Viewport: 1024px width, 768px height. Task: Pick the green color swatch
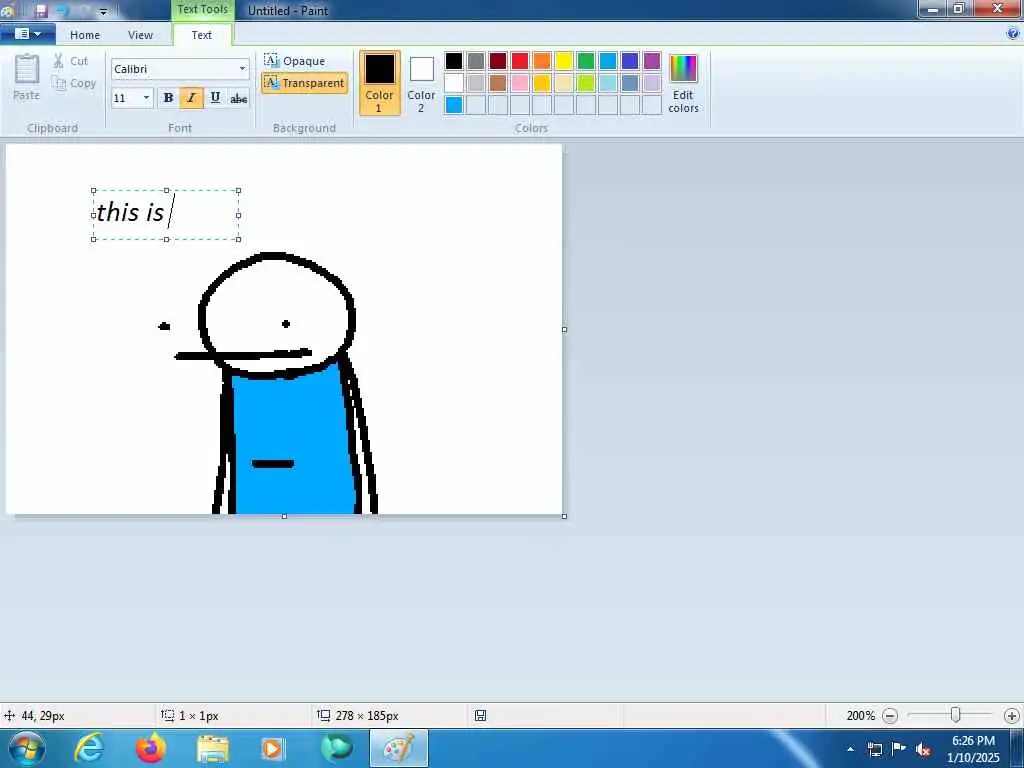click(x=586, y=61)
